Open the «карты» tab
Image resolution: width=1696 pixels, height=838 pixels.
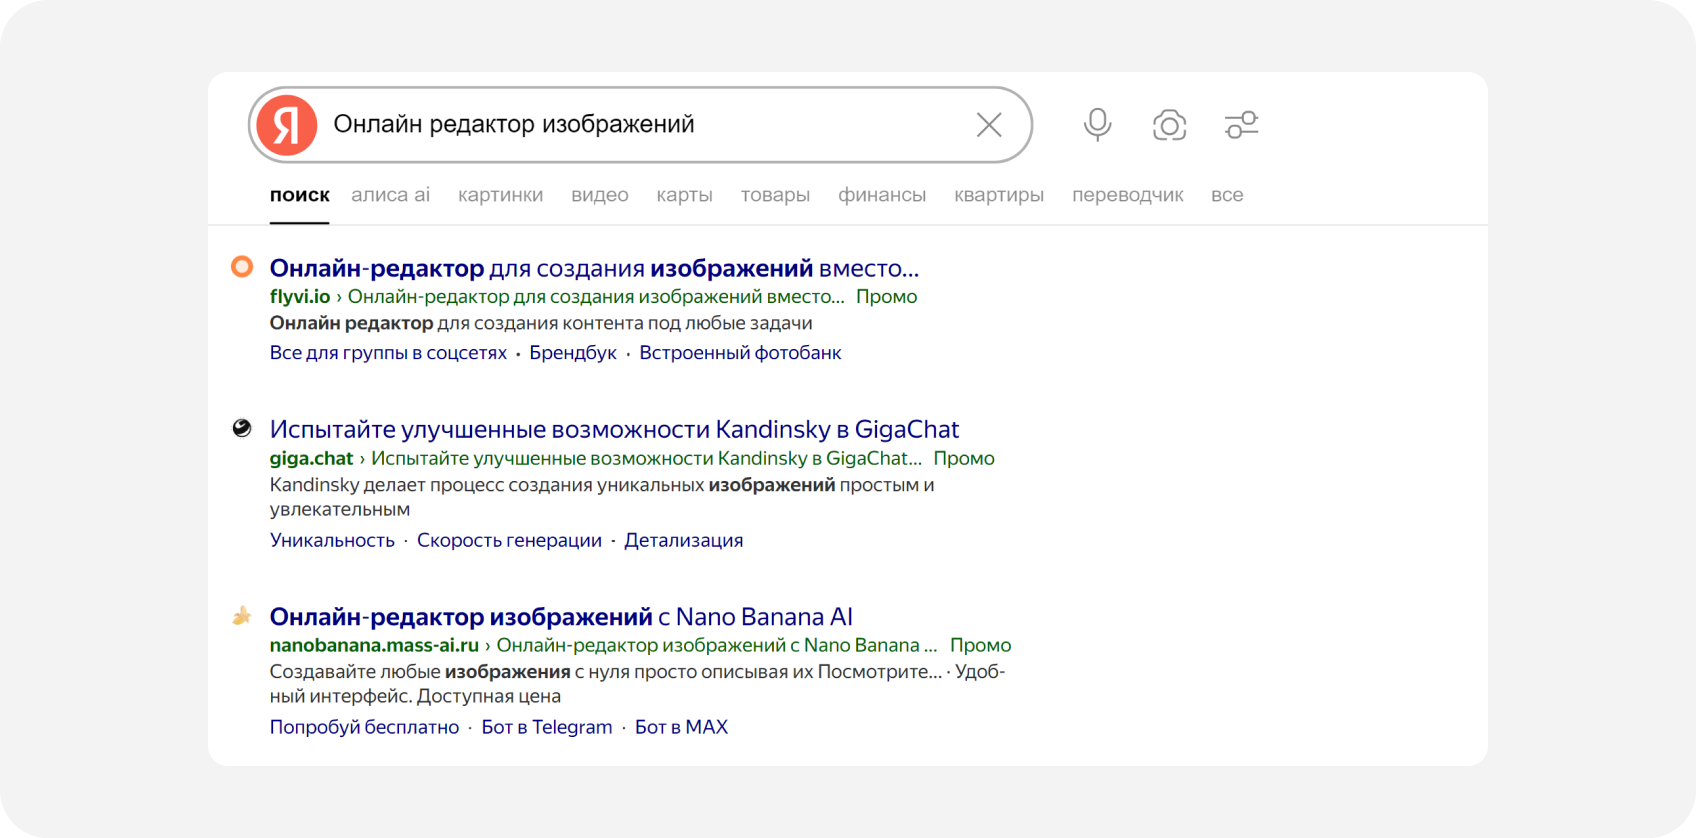point(684,195)
